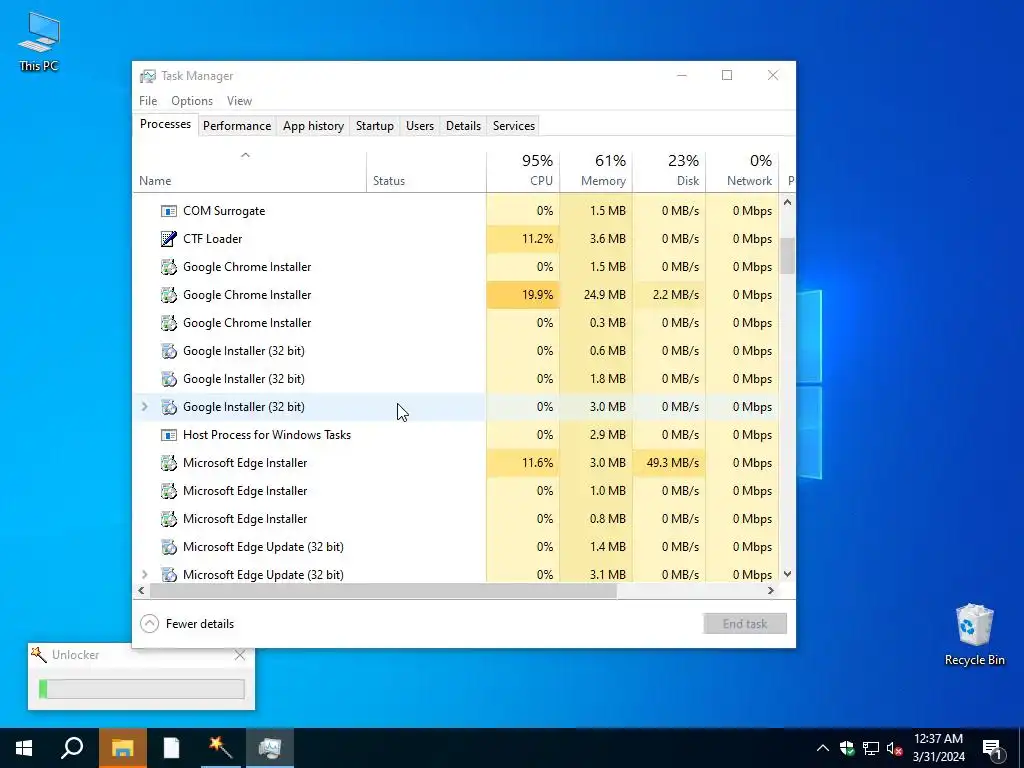Click the vertical scrollbar thumb
The image size is (1024, 768).
pos(788,256)
